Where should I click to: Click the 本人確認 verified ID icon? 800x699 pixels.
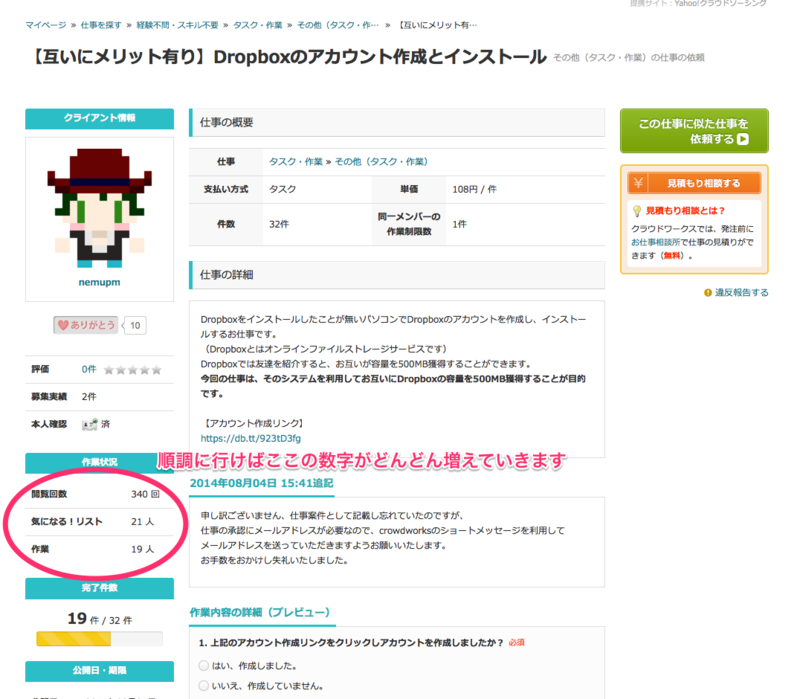[x=90, y=424]
